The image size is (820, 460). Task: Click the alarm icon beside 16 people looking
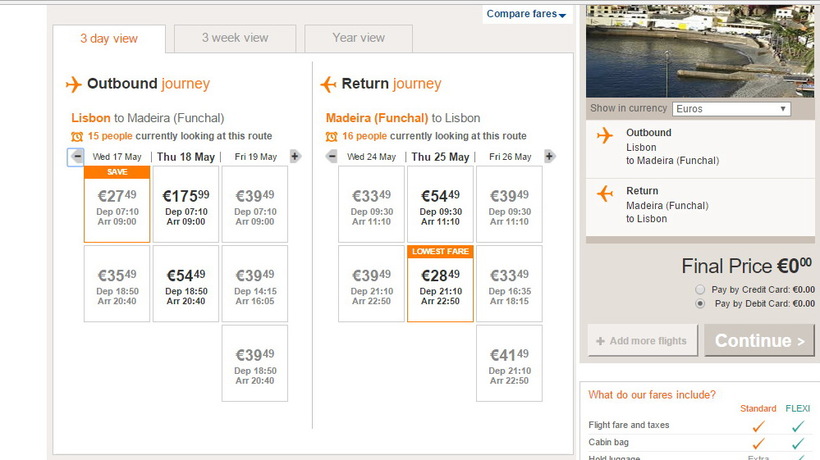[x=332, y=136]
